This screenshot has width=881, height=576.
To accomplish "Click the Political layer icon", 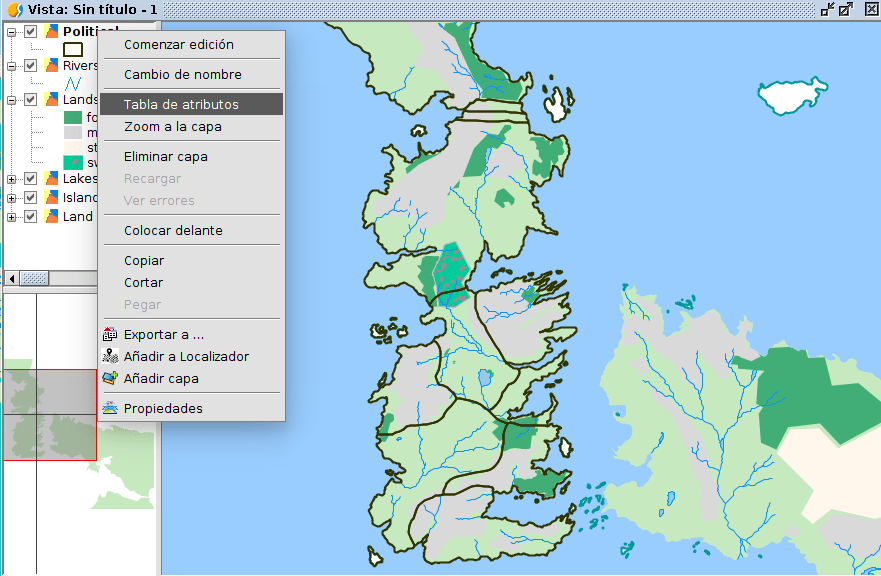I will (x=52, y=32).
